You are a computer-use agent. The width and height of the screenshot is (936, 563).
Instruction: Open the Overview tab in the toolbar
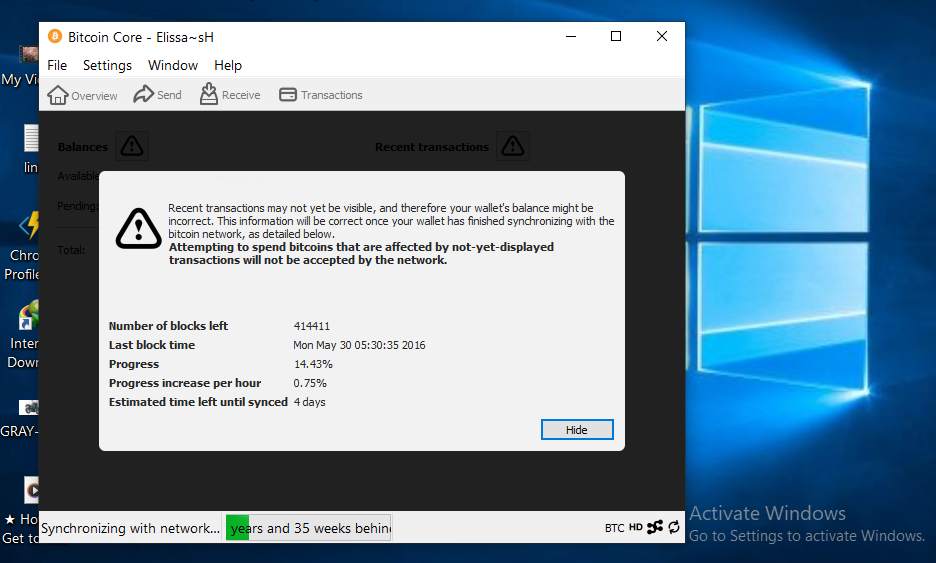point(82,95)
